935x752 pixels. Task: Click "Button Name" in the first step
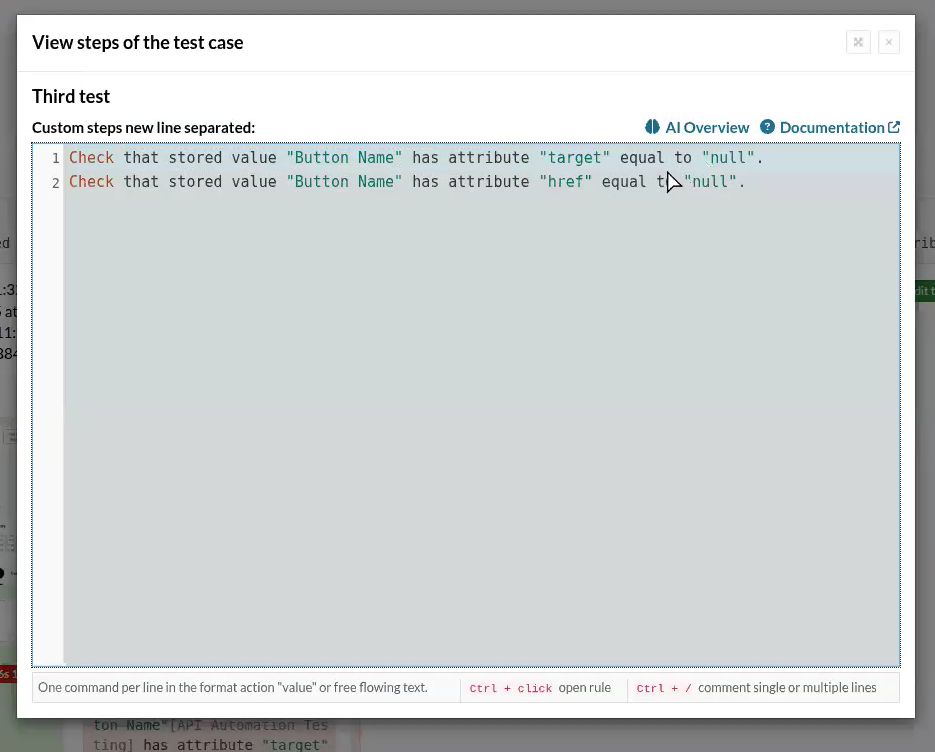[344, 158]
